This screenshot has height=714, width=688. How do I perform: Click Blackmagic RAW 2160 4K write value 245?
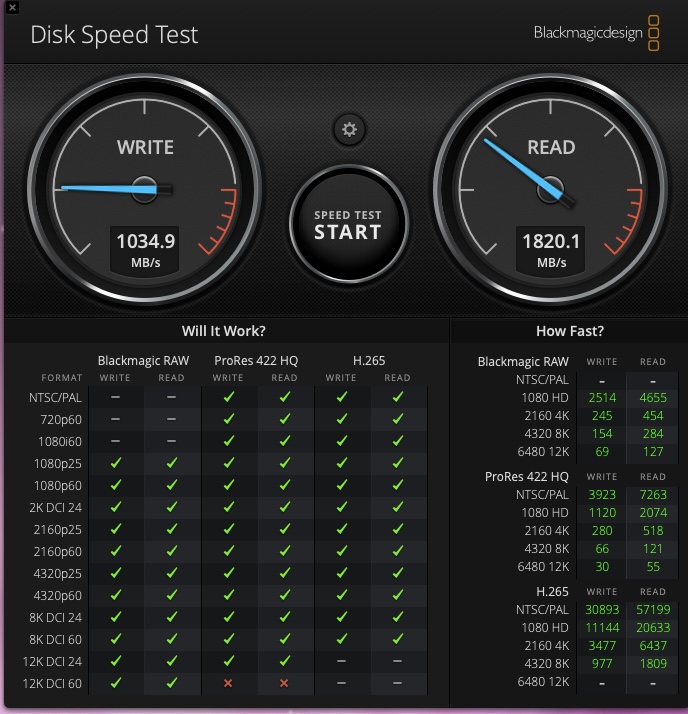click(x=602, y=416)
